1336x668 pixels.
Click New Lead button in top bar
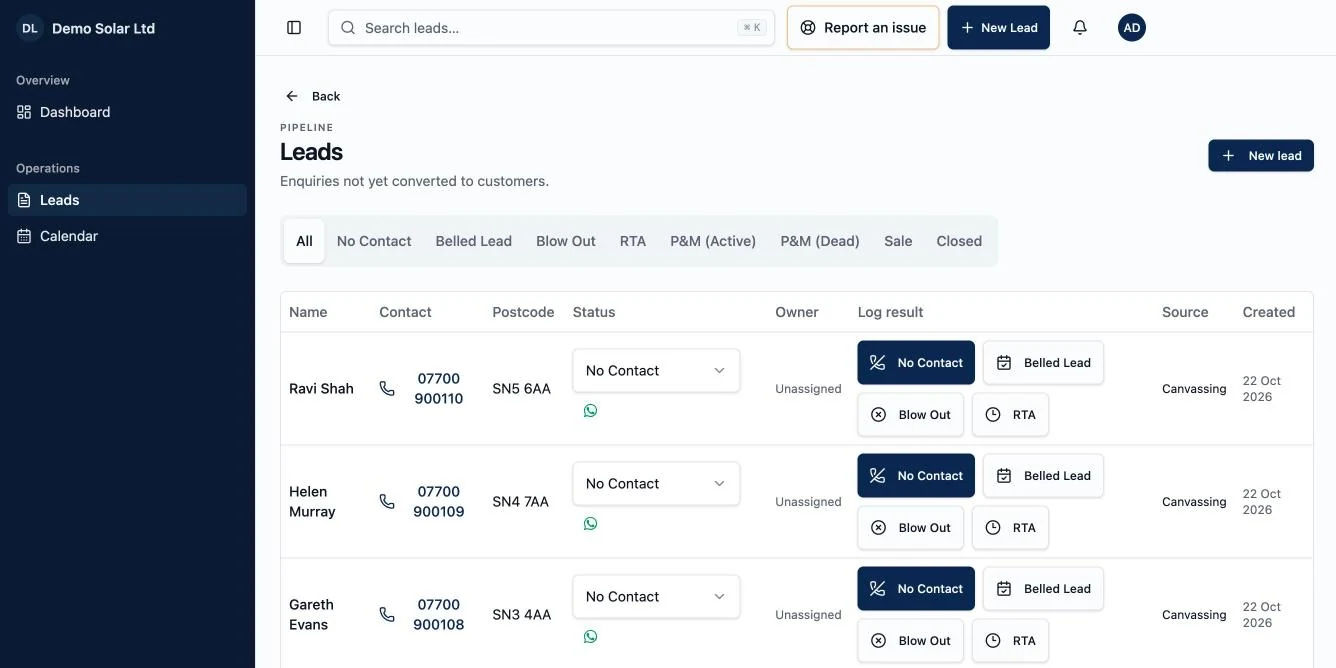999,28
